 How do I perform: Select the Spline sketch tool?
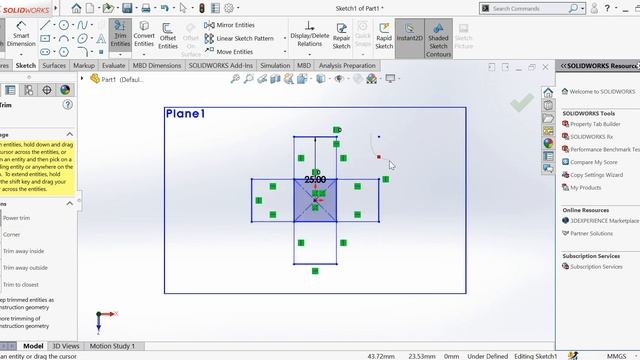coord(82,25)
